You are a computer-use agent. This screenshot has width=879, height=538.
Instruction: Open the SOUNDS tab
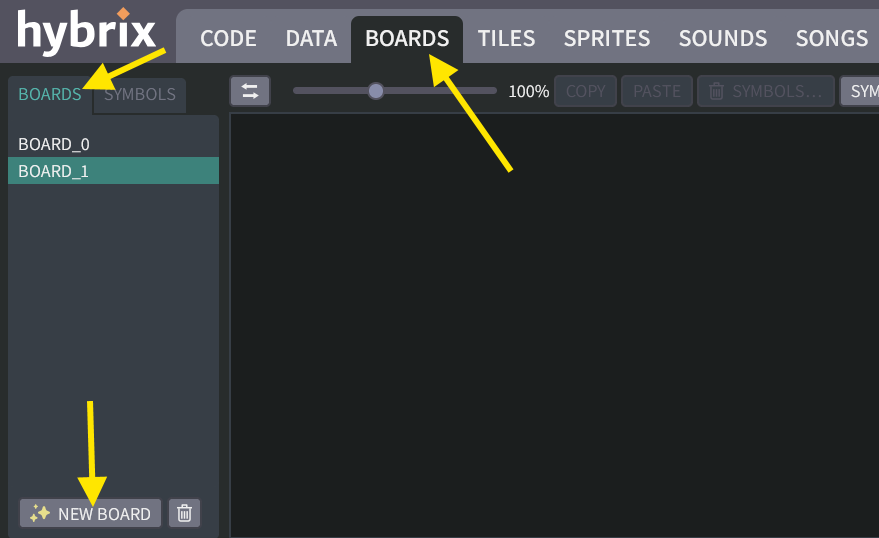click(x=723, y=39)
